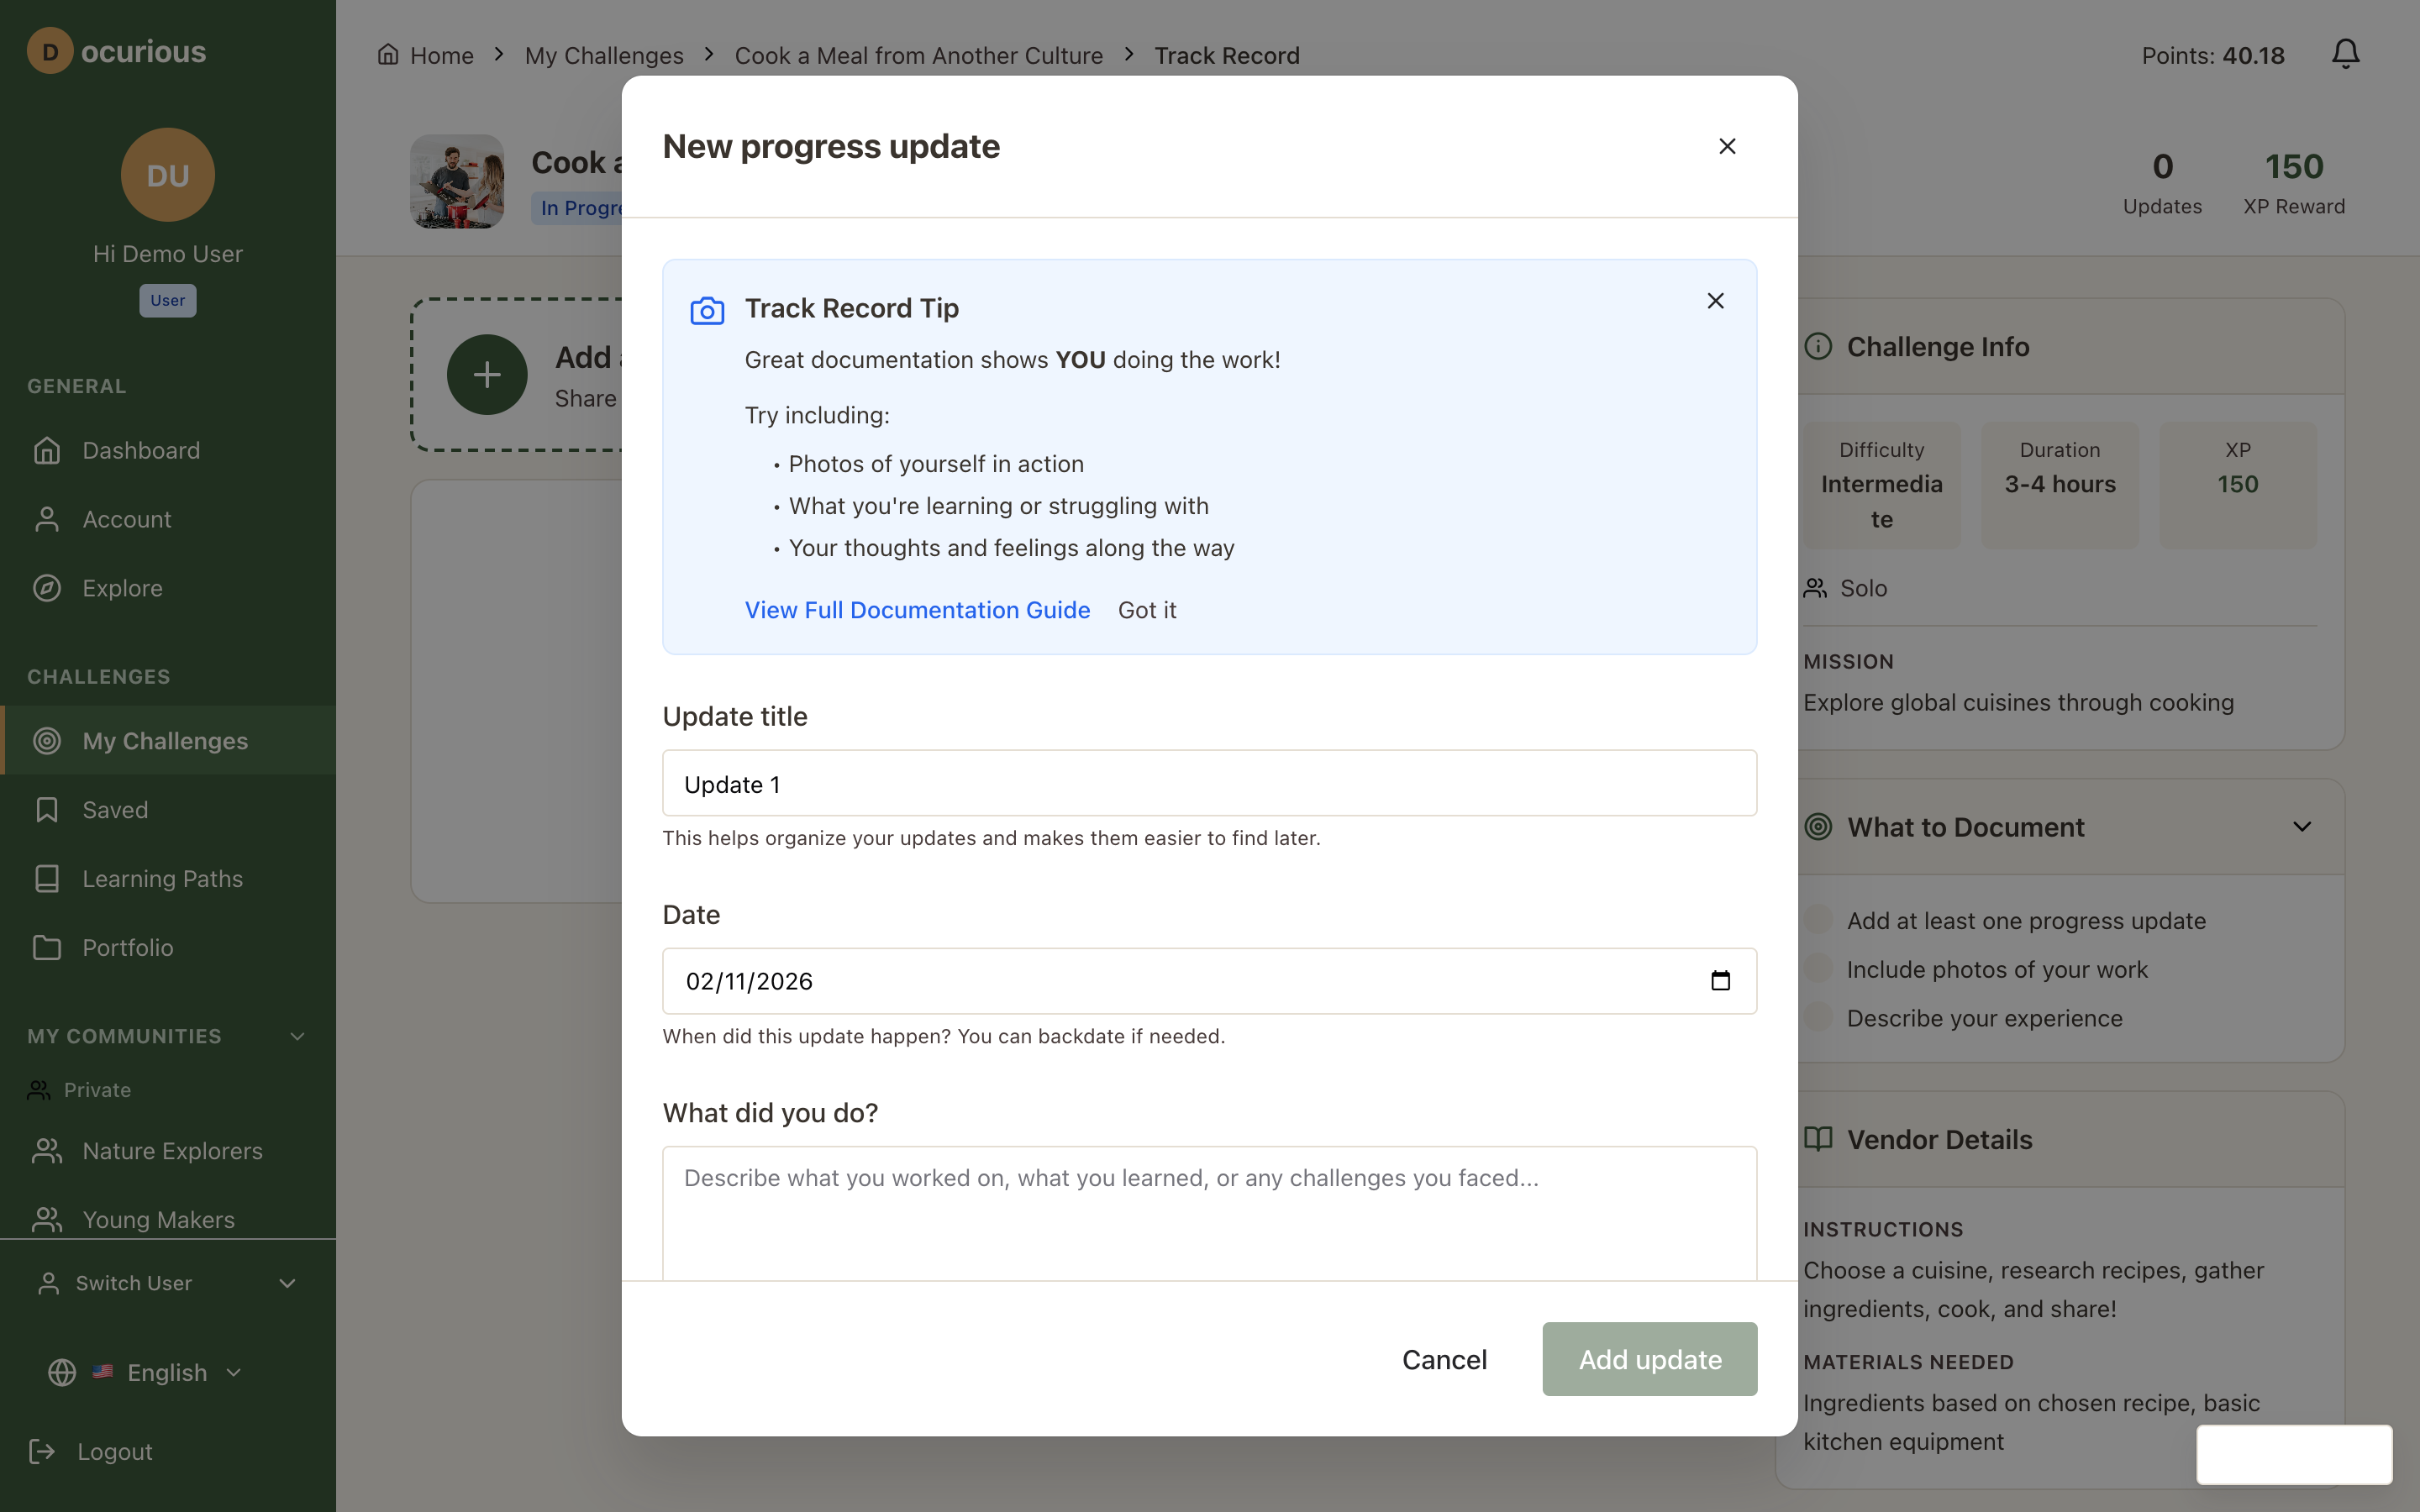Expand the Switch User dropdown
Screen dimensions: 2420x1512
(289, 1283)
